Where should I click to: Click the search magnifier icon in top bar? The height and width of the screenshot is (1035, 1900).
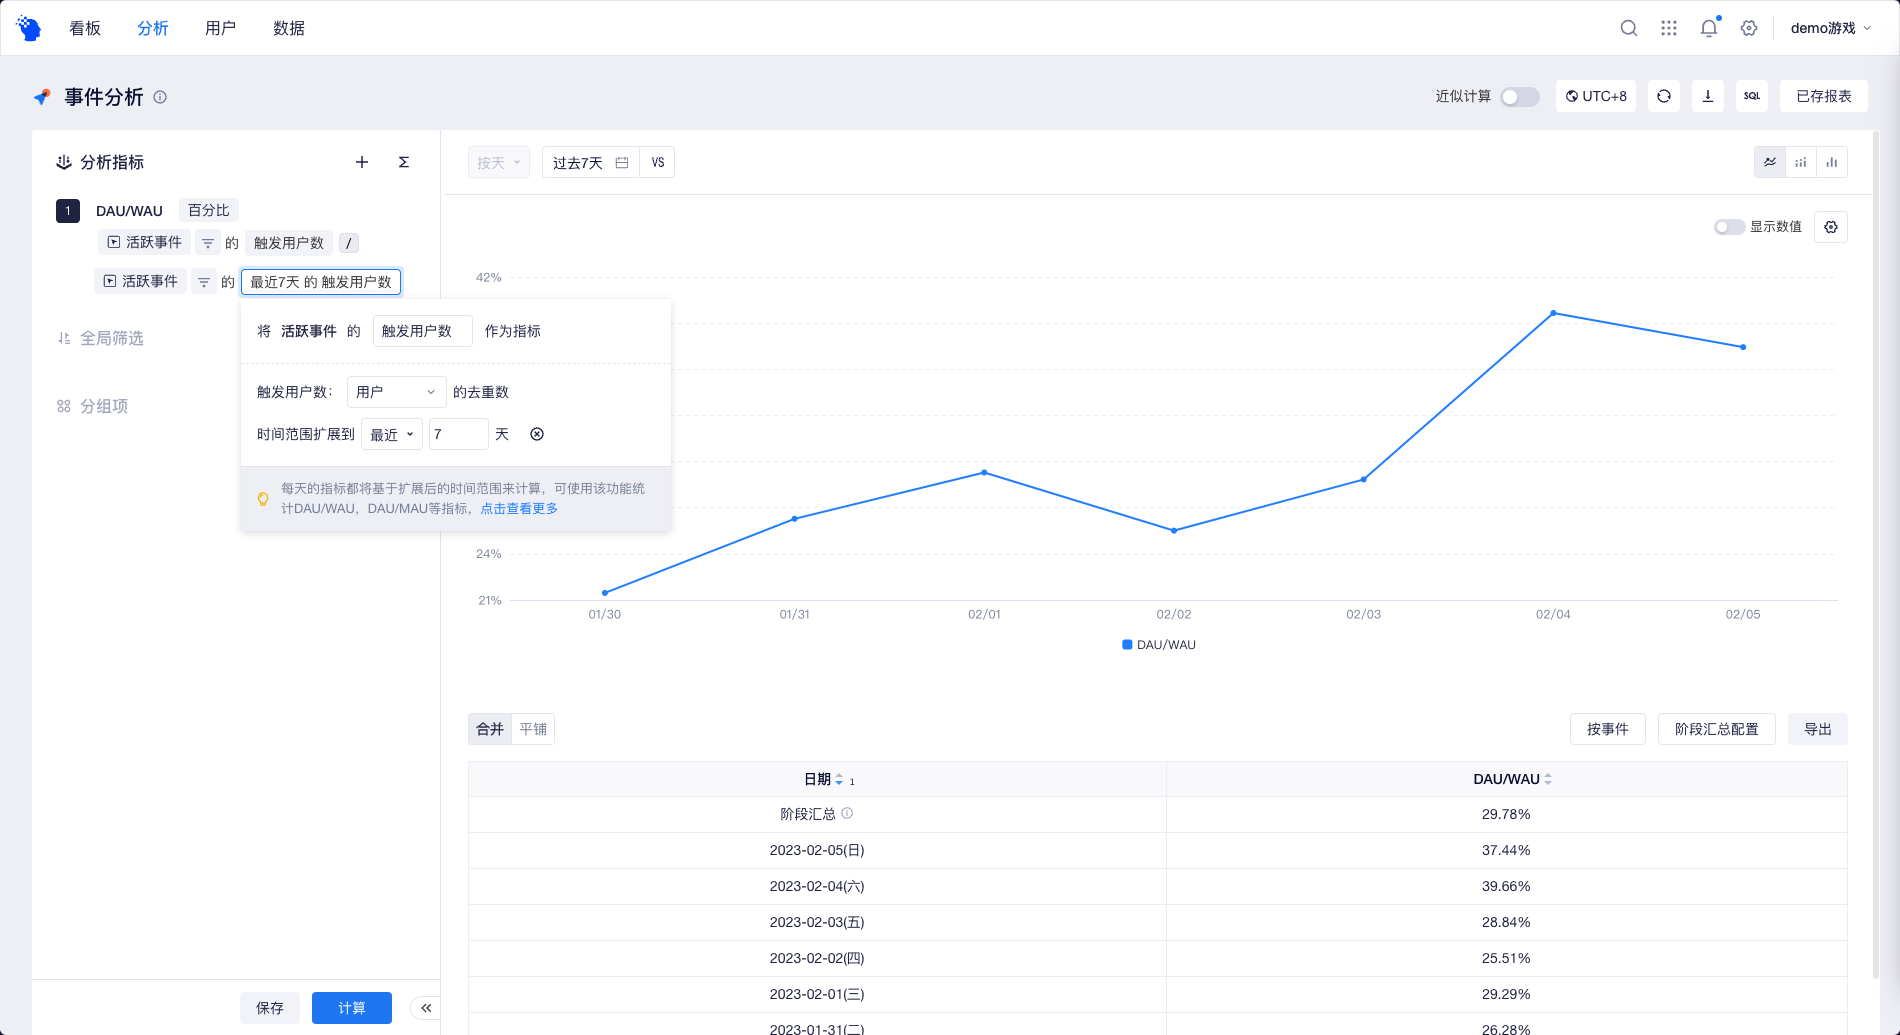point(1629,28)
